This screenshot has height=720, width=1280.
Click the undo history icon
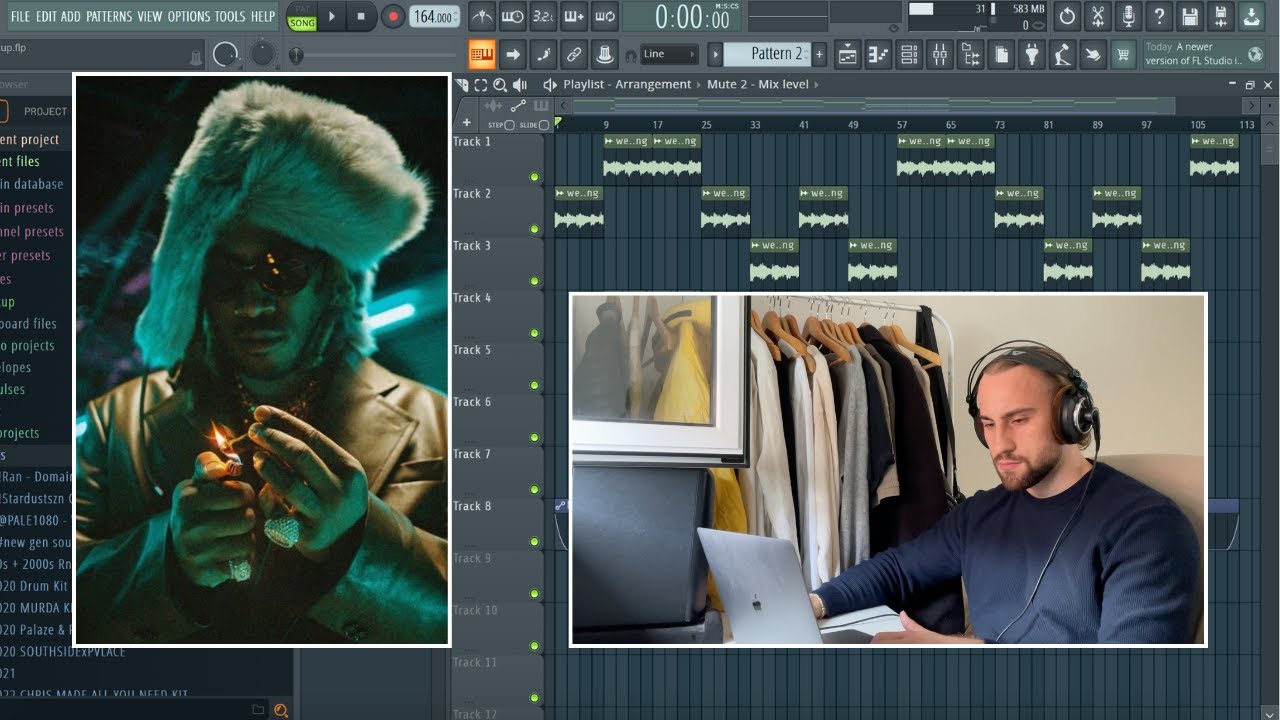1067,17
